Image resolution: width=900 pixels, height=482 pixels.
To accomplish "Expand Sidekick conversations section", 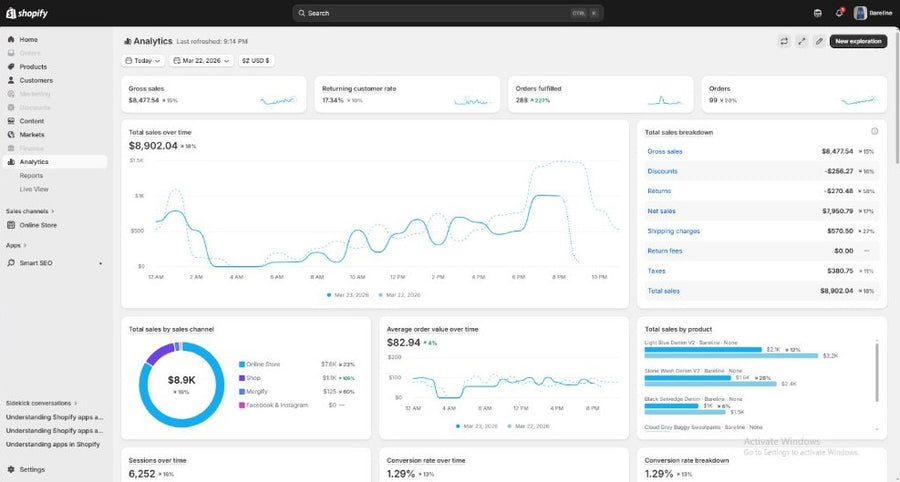I will pyautogui.click(x=41, y=403).
